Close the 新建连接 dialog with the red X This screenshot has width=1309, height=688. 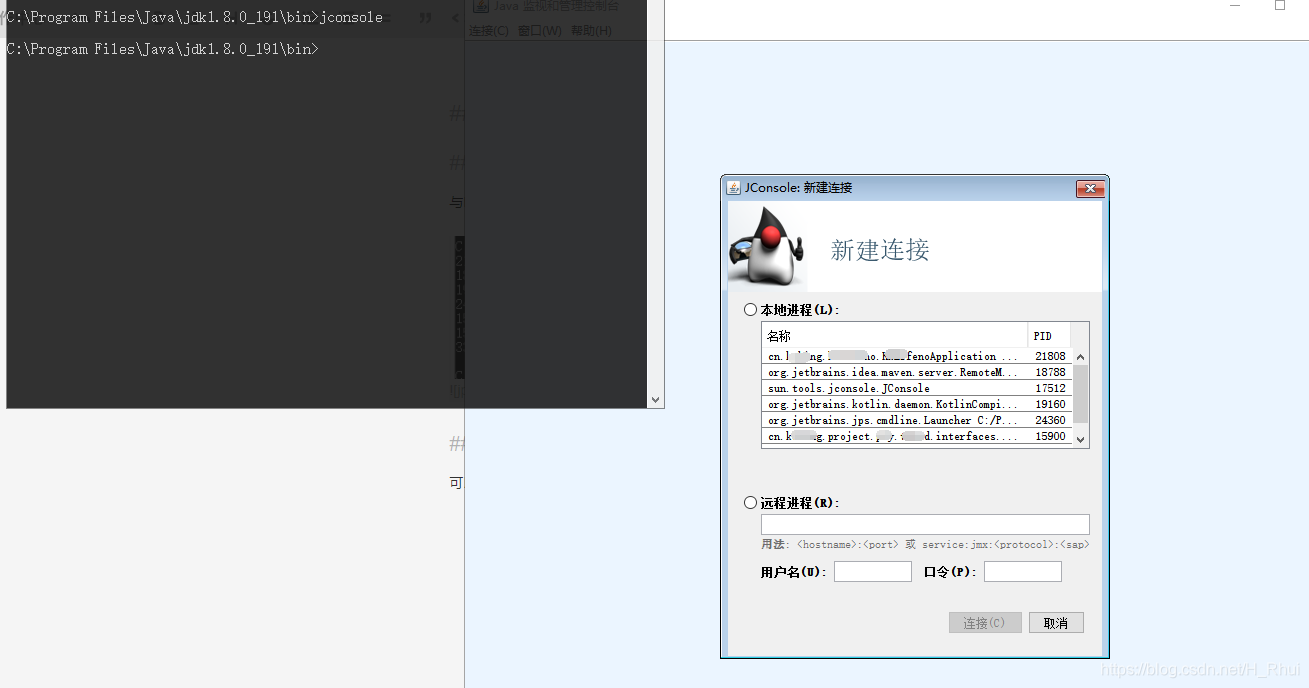(x=1089, y=188)
